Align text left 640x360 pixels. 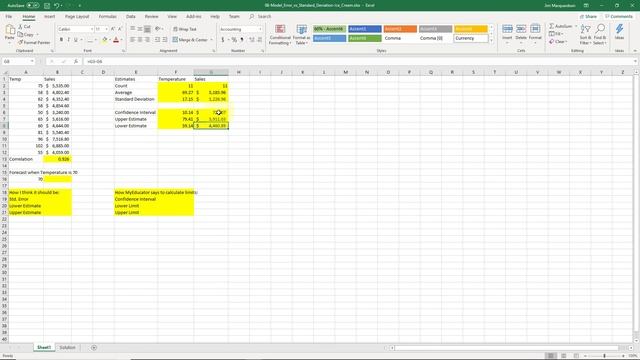point(133,40)
